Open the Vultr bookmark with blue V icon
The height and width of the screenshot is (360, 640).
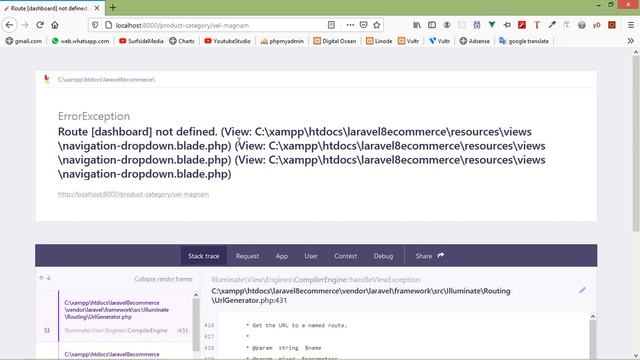click(x=440, y=41)
